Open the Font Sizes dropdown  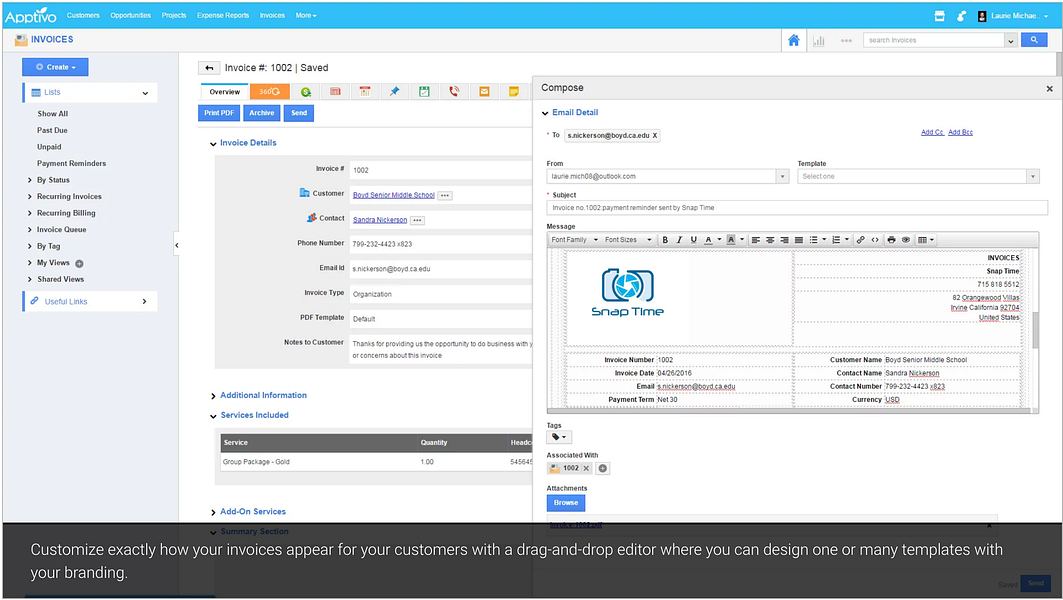tap(628, 240)
